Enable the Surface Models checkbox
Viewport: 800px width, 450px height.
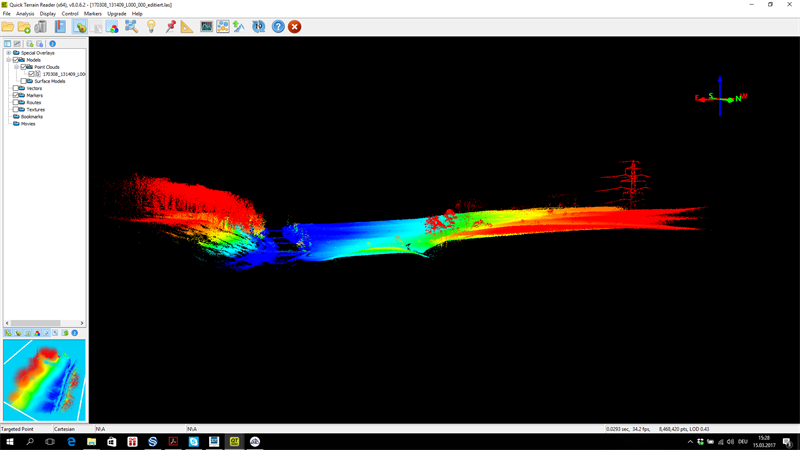click(24, 81)
